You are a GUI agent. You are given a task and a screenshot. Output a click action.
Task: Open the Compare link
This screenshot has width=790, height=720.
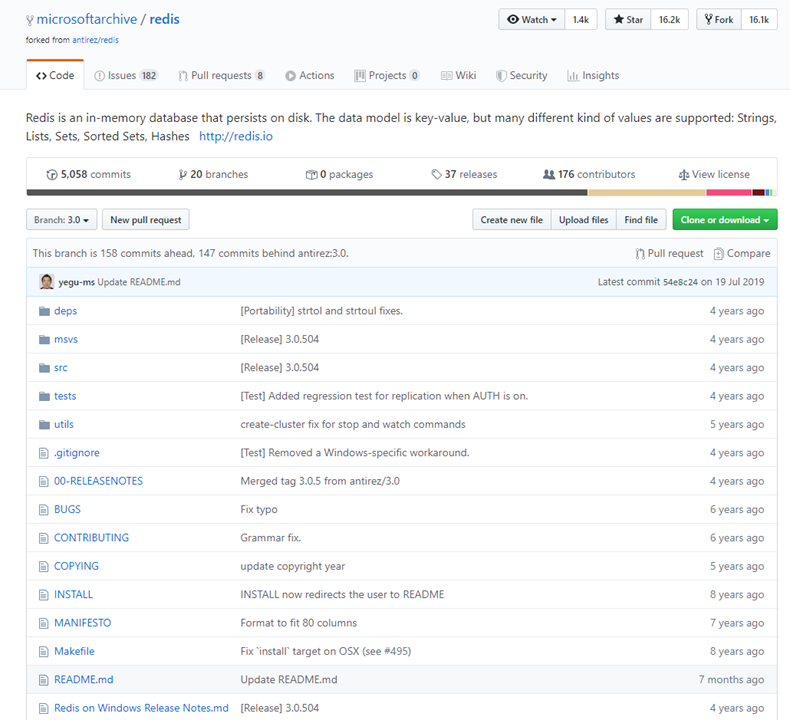(x=742, y=253)
